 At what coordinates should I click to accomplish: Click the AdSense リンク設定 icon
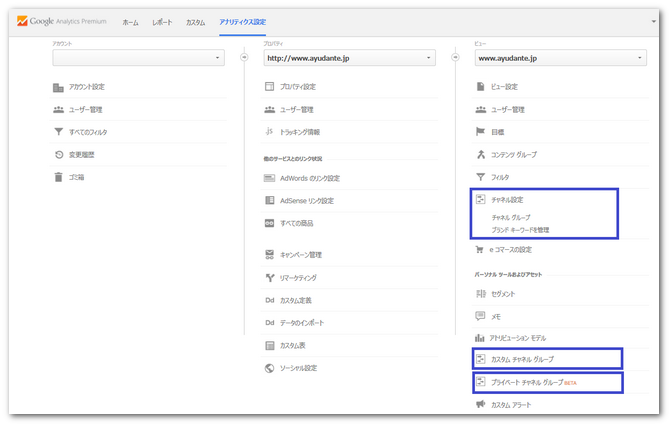pyautogui.click(x=269, y=200)
